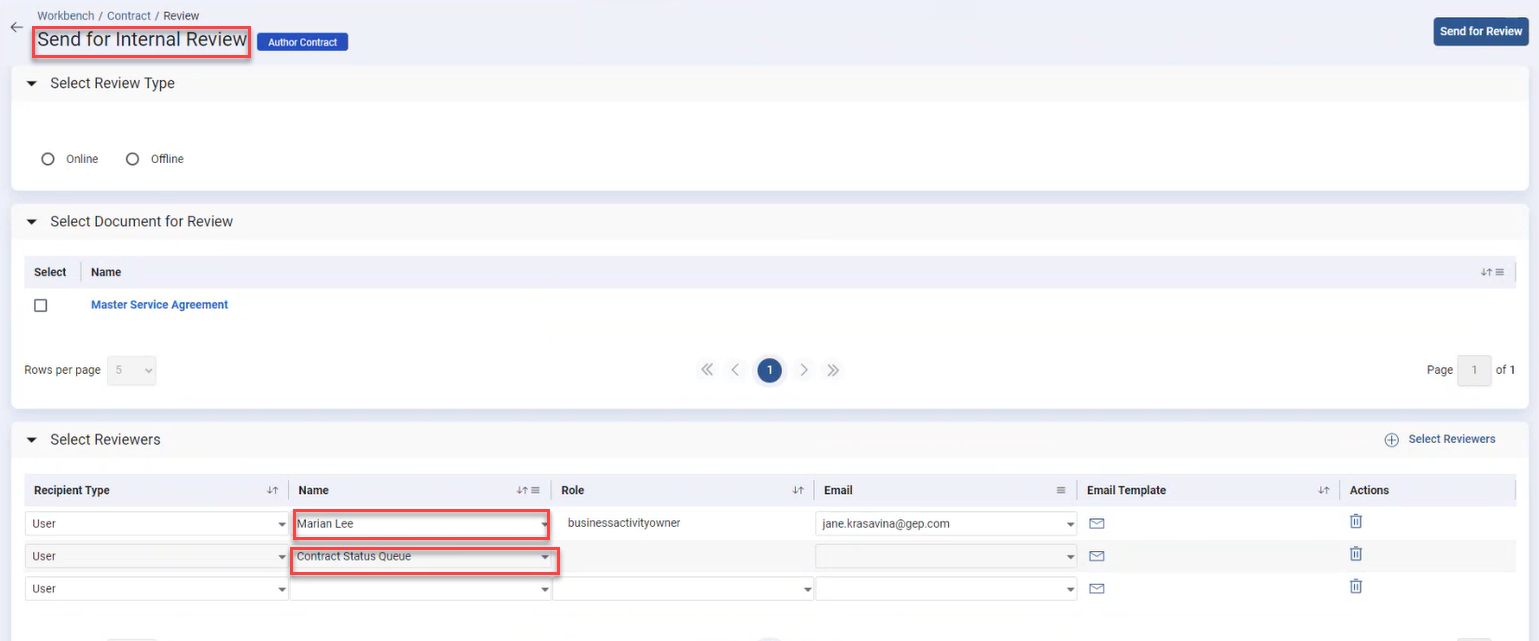This screenshot has height=641, width=1539.
Task: Open the Master Service Agreement link
Action: tap(159, 305)
